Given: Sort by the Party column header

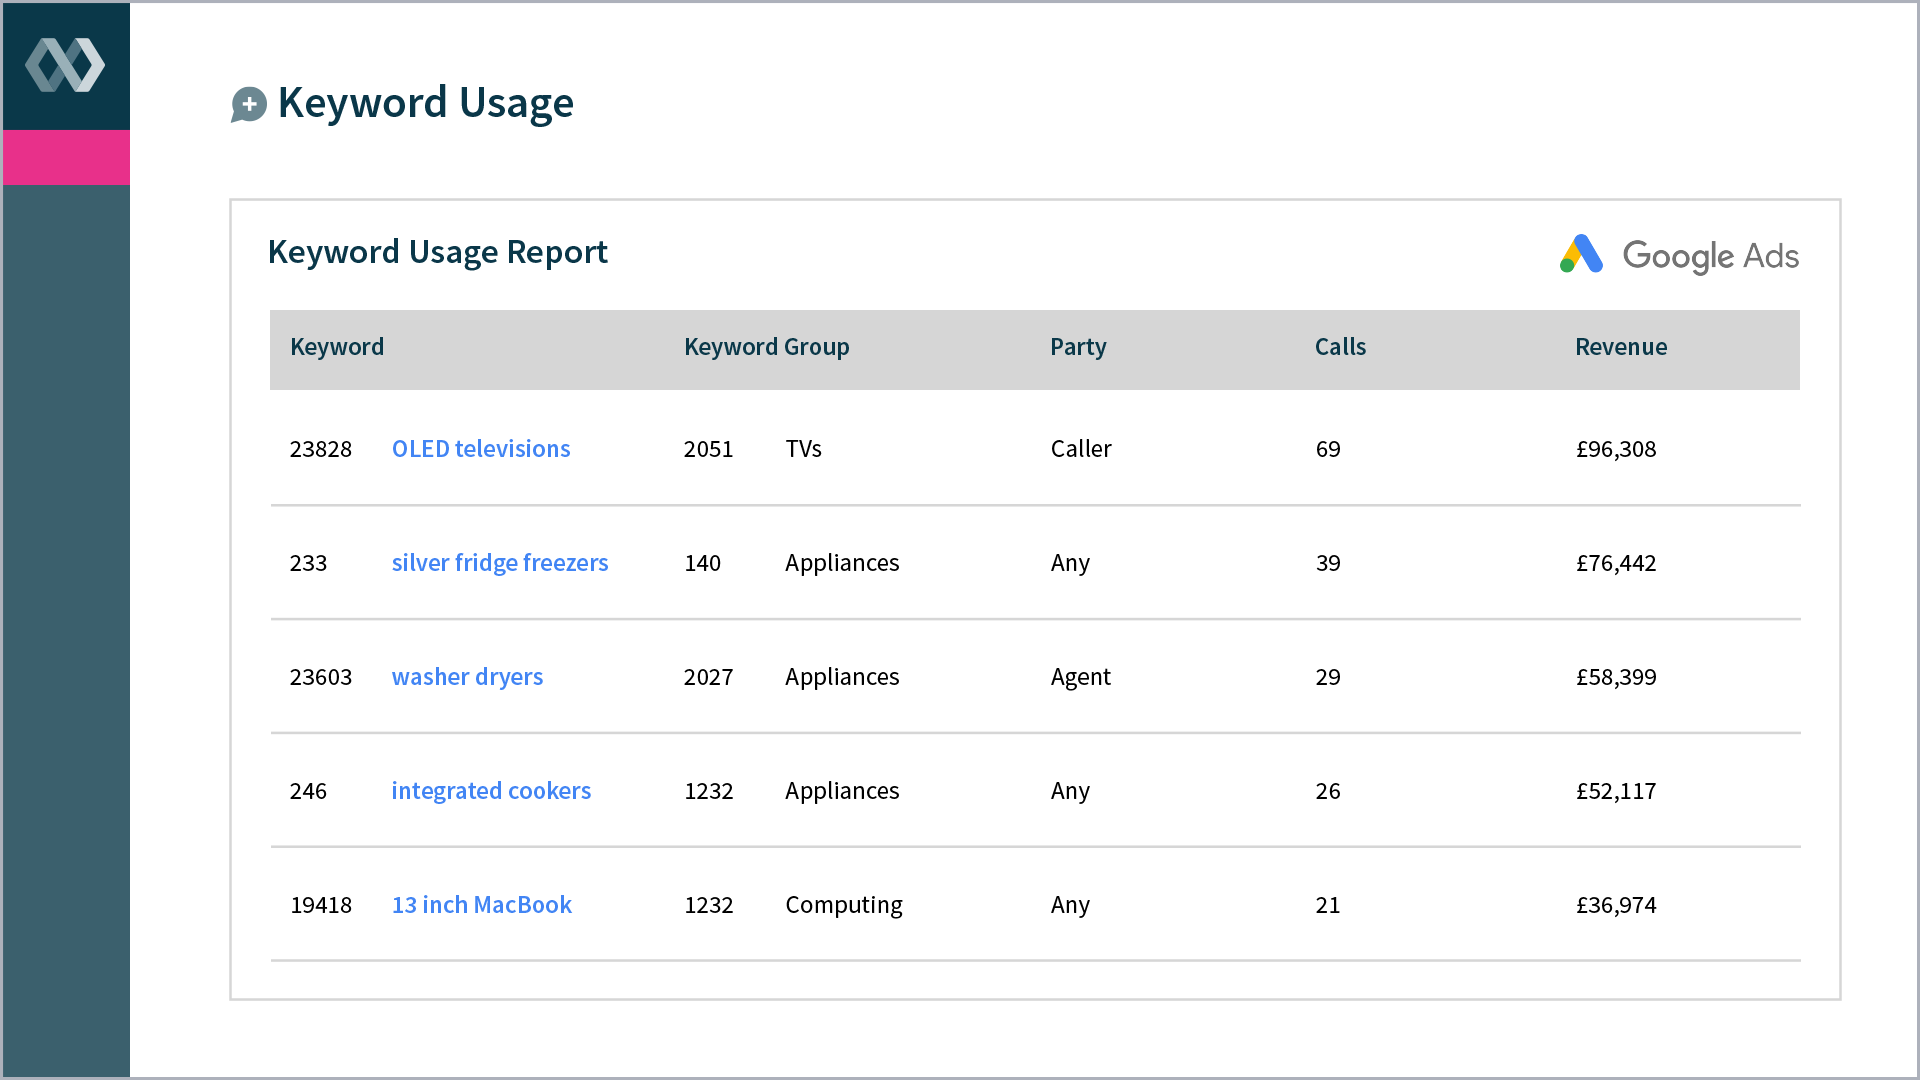Looking at the screenshot, I should click(1078, 347).
